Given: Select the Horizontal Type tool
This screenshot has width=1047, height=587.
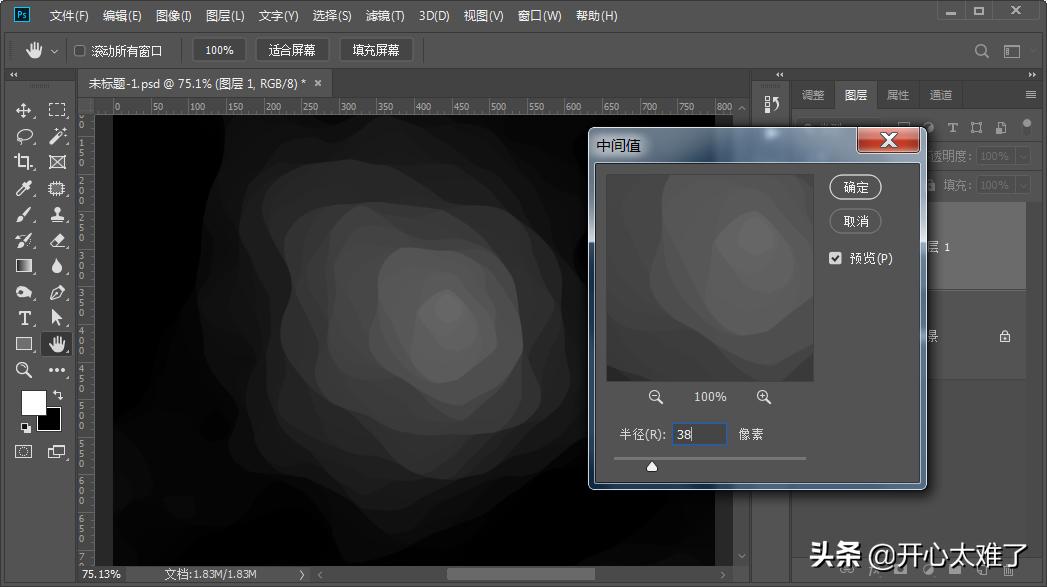Looking at the screenshot, I should click(x=24, y=318).
